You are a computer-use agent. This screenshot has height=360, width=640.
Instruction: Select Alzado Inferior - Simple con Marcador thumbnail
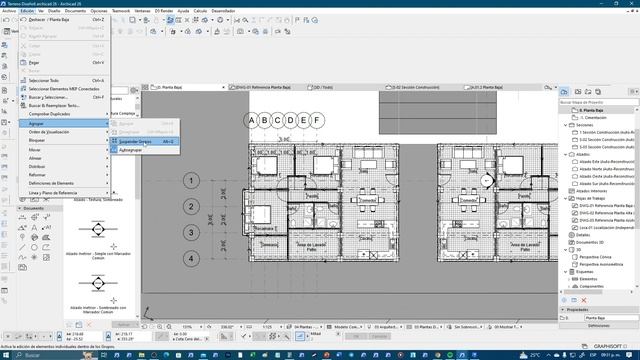coord(98,229)
